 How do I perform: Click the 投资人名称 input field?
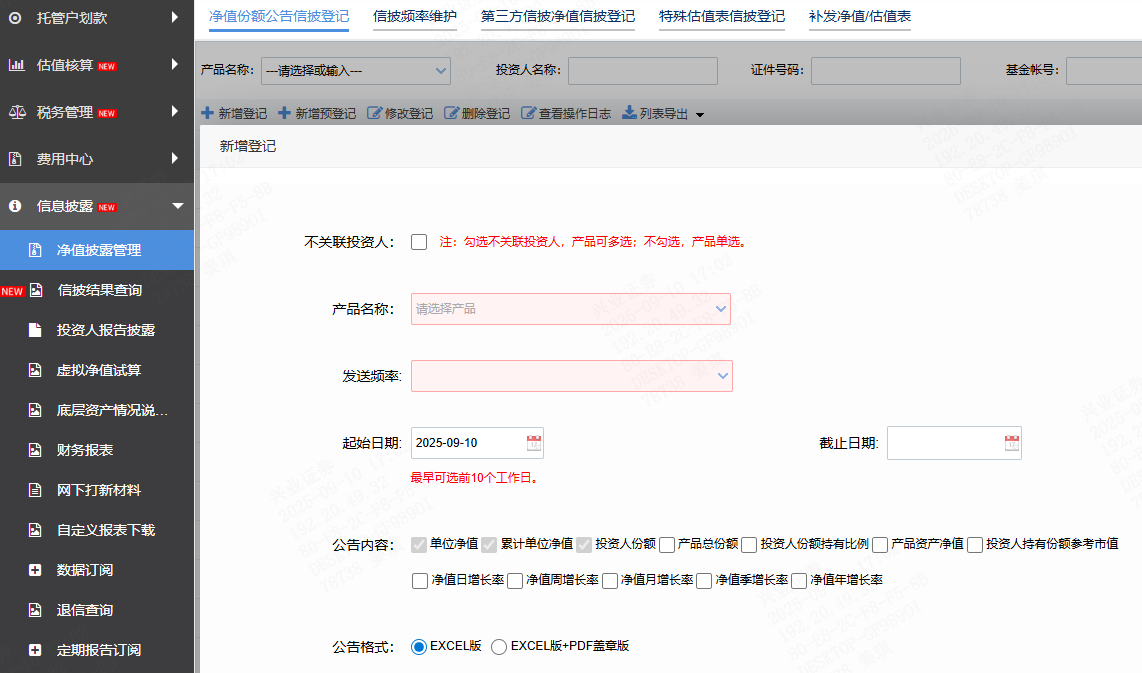pos(641,71)
